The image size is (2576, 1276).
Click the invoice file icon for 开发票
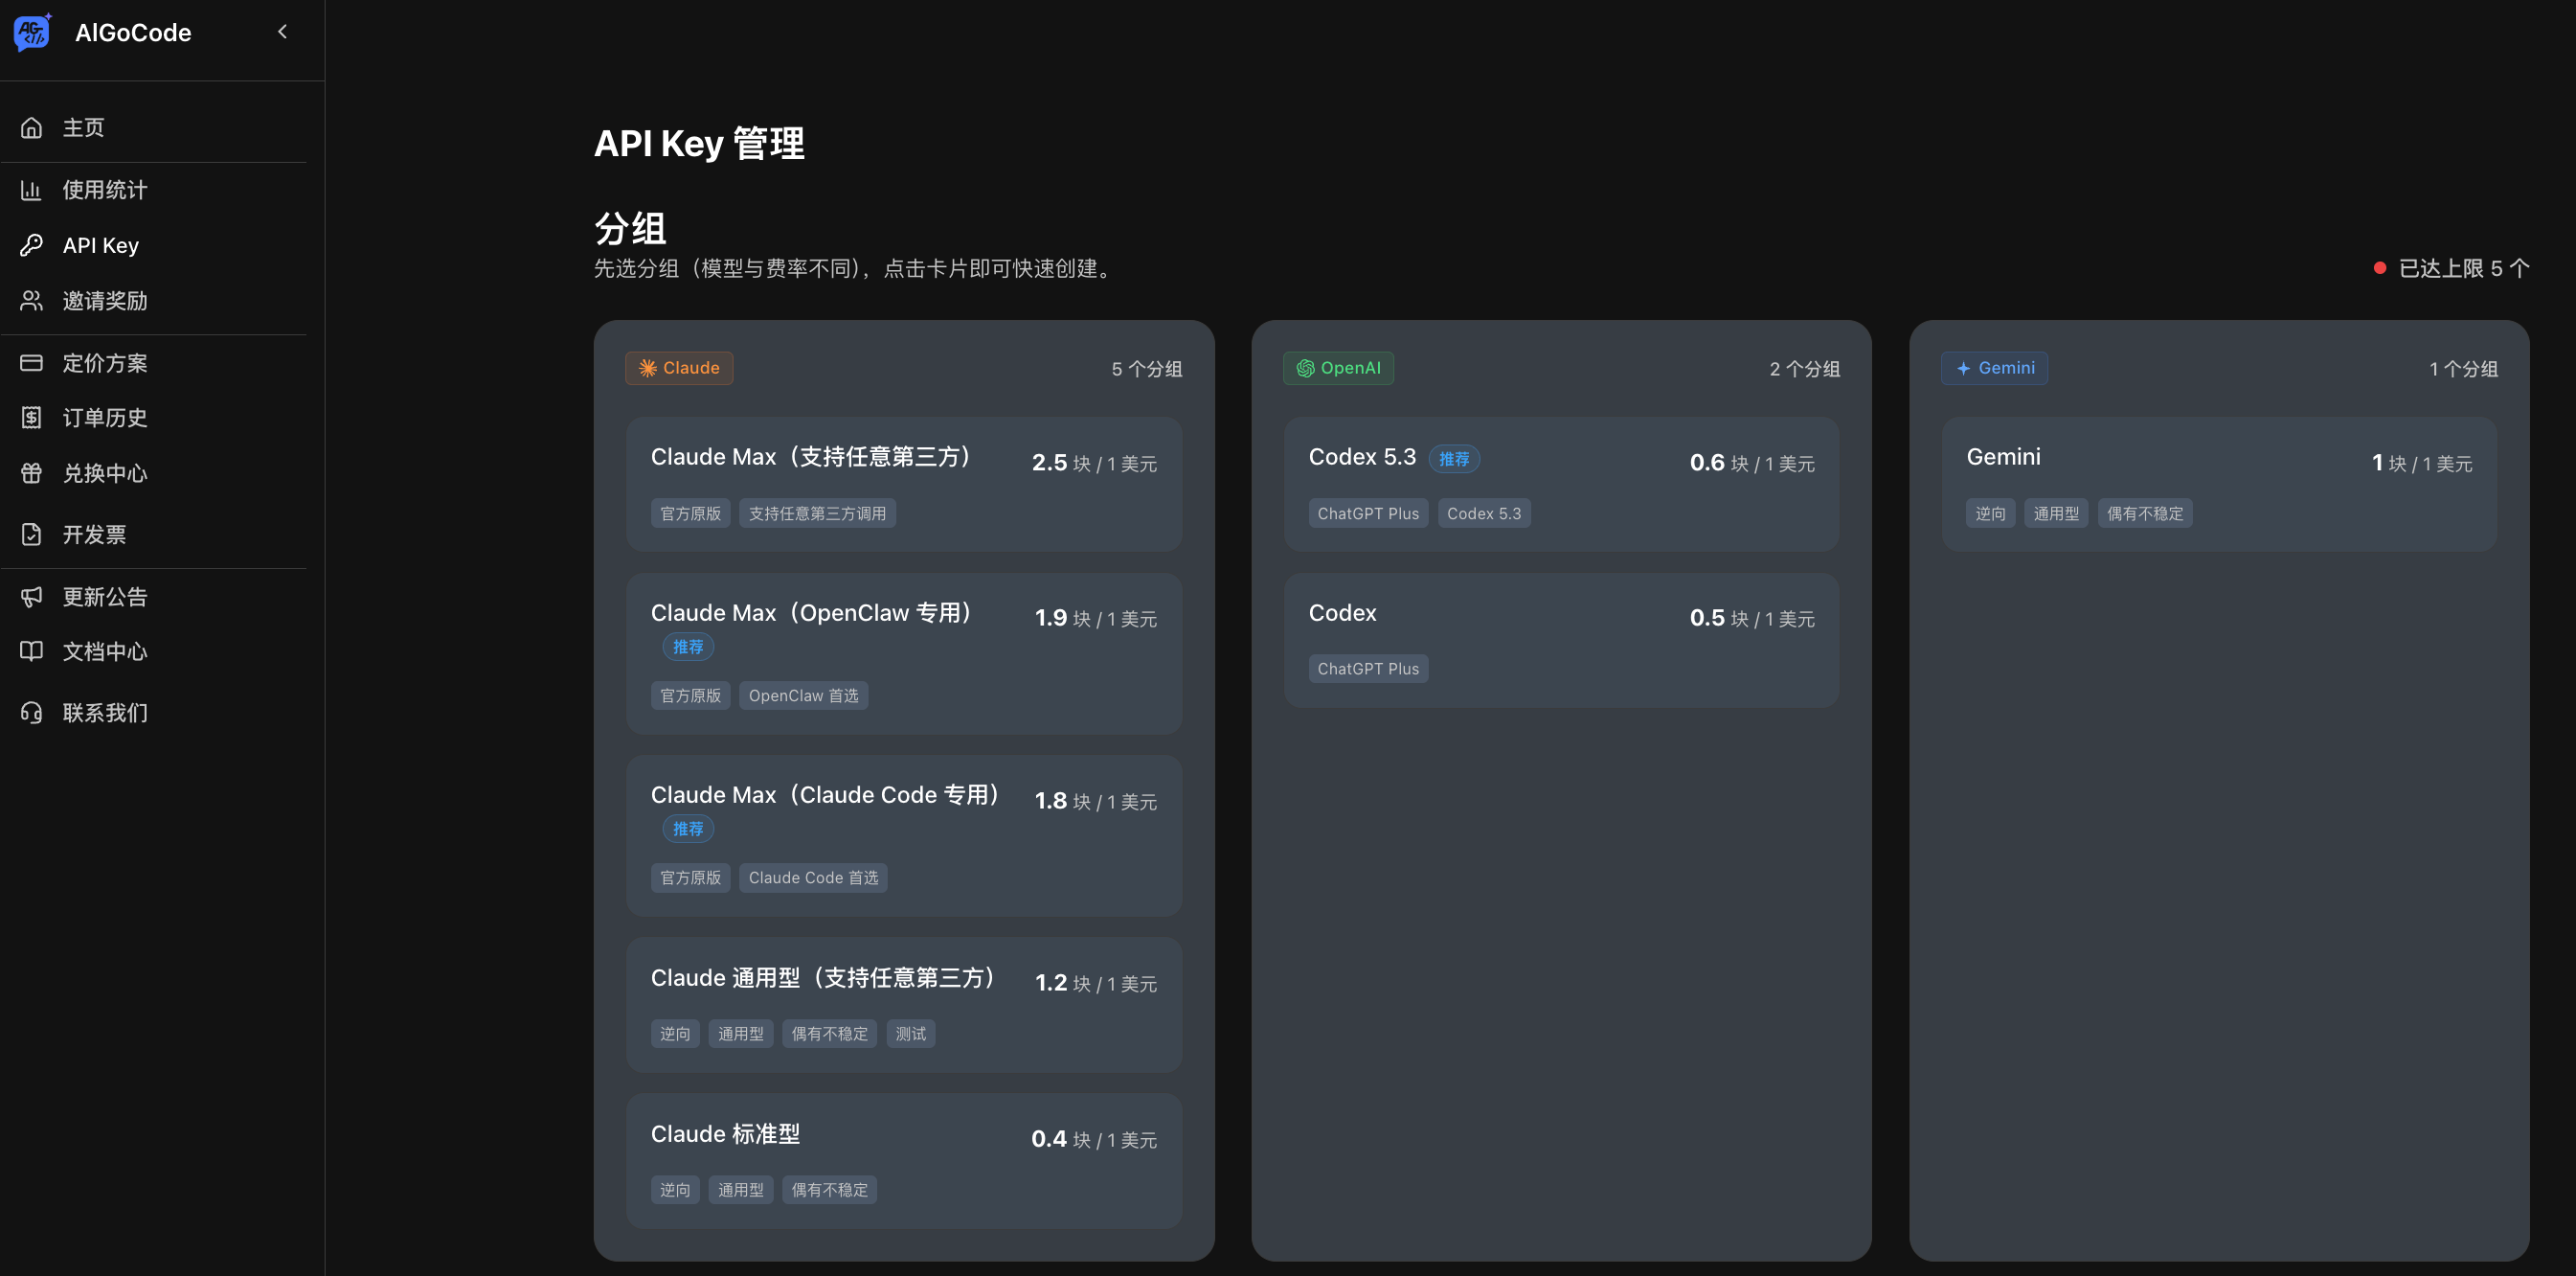(x=31, y=535)
